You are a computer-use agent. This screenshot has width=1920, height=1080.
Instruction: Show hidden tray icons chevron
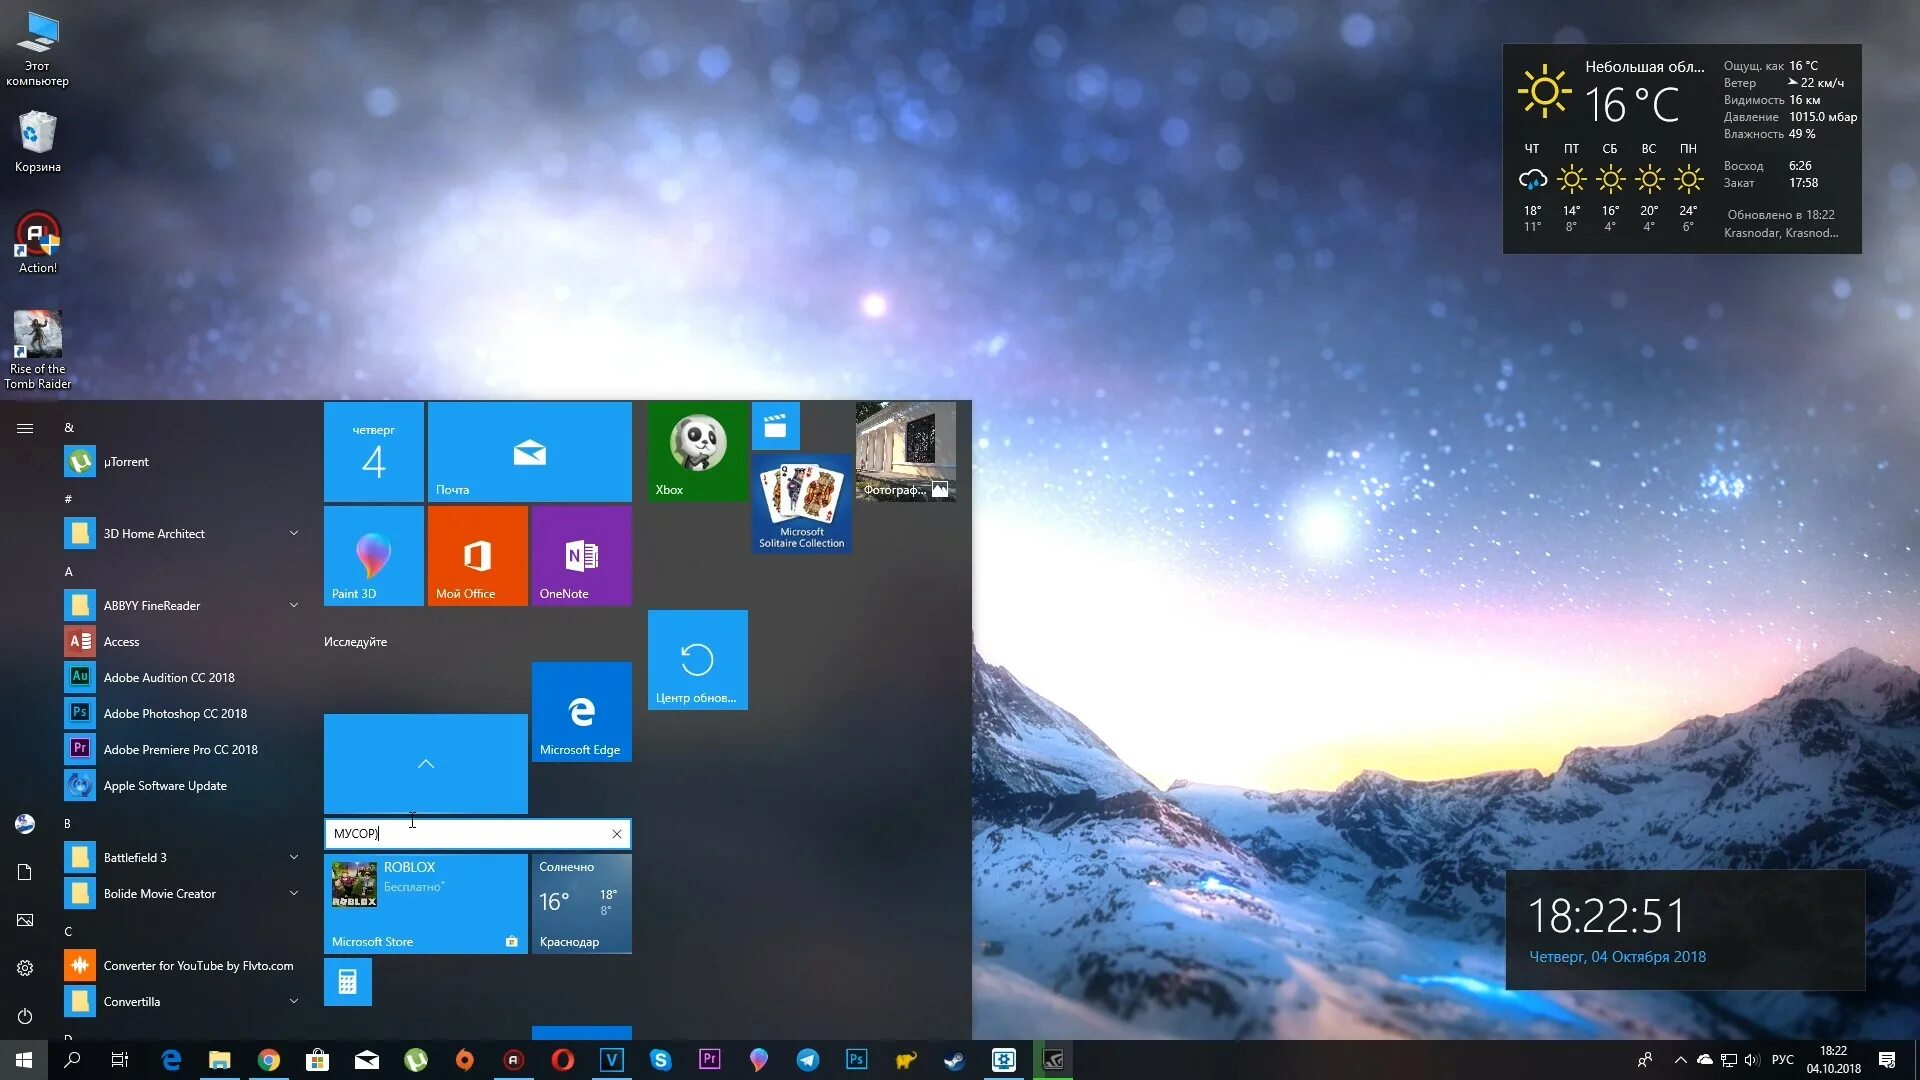pos(1680,1060)
